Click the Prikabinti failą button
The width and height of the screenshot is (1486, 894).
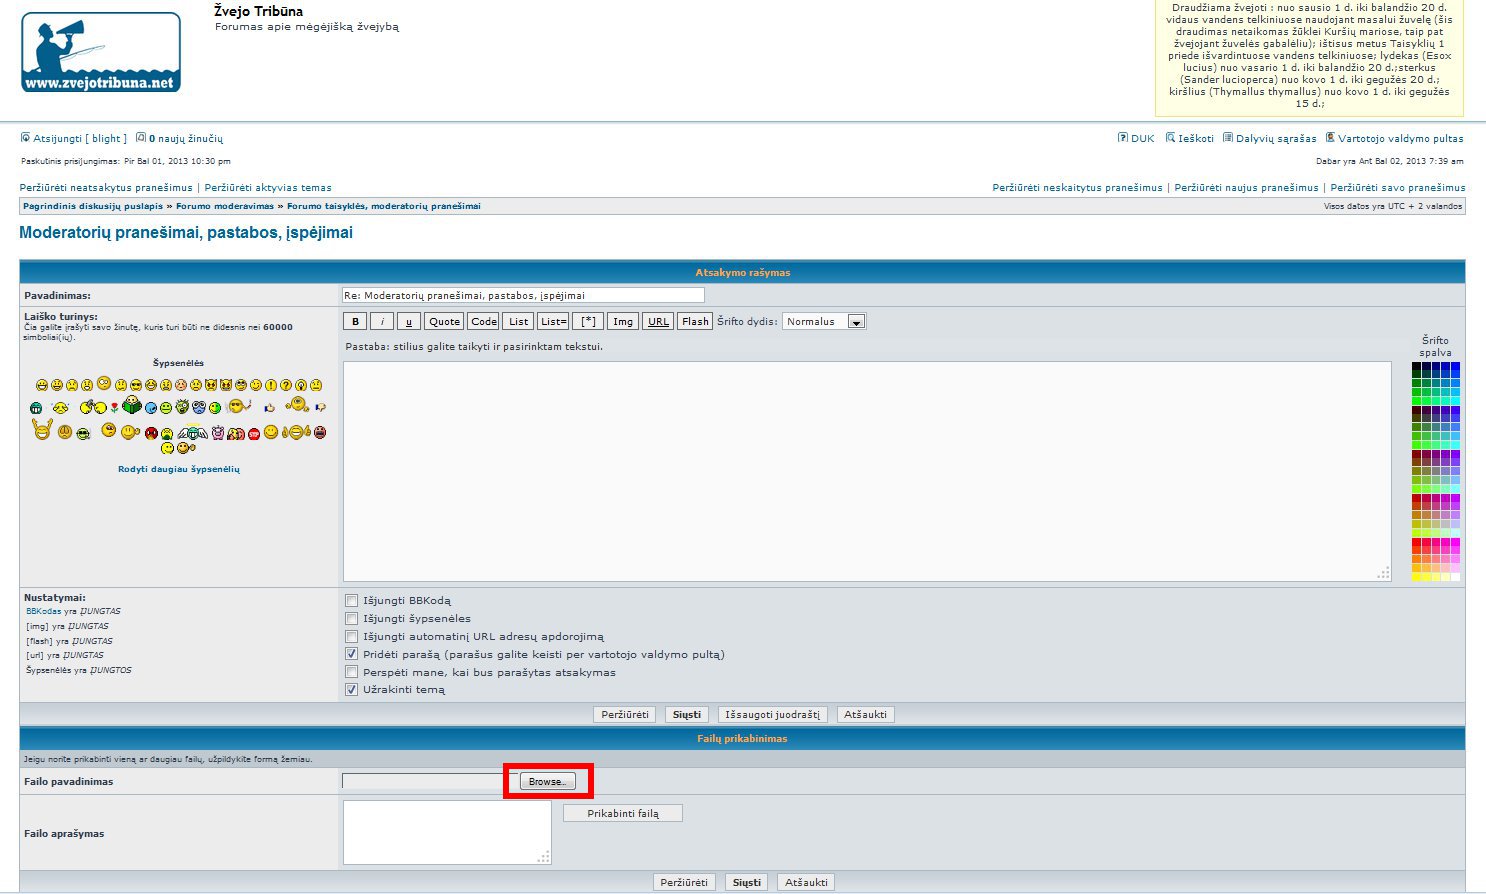click(x=622, y=813)
